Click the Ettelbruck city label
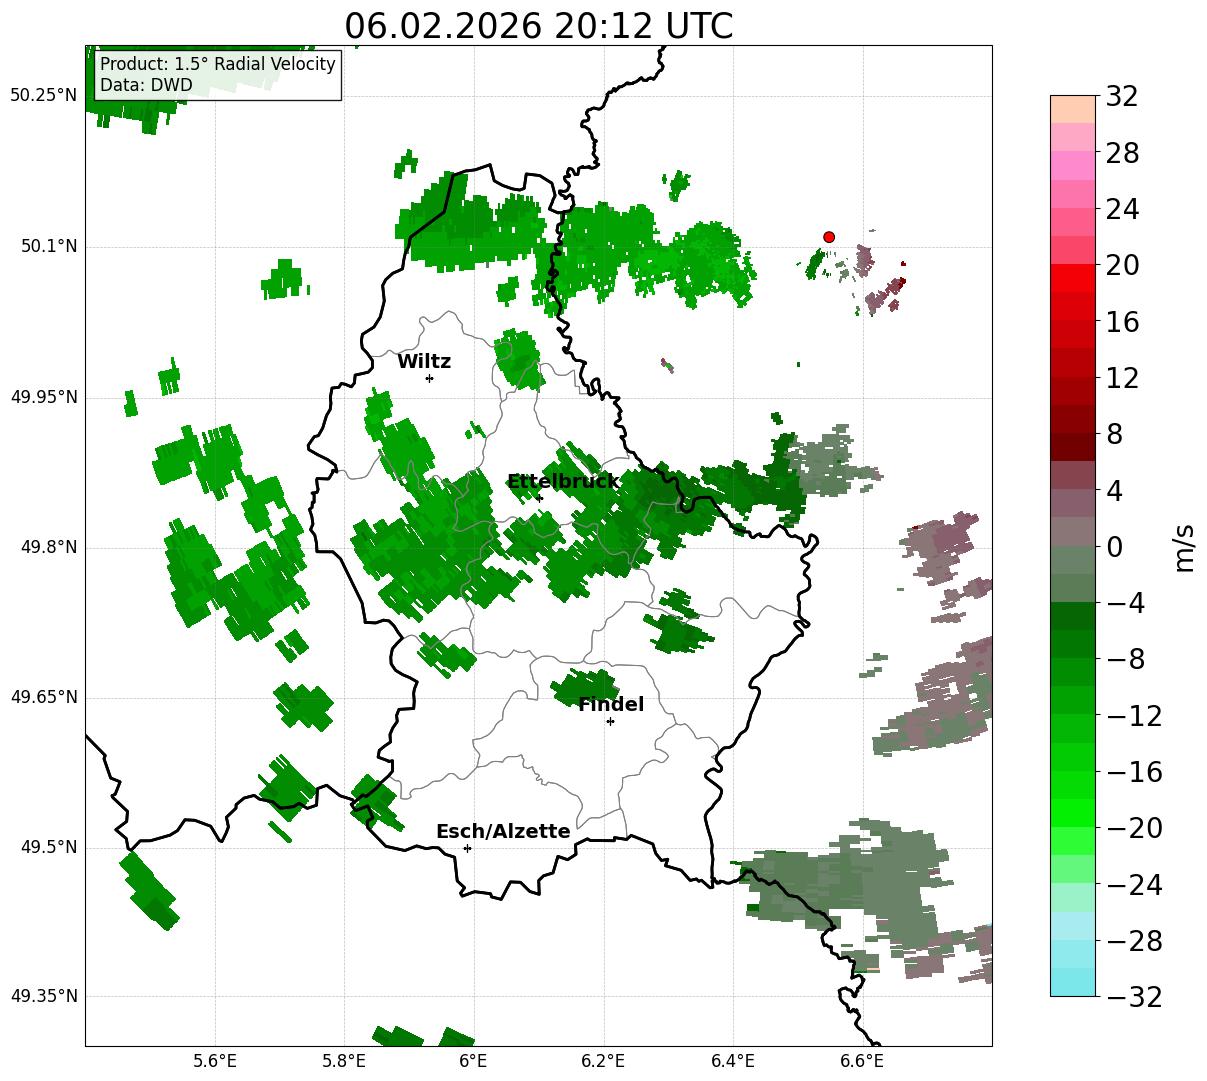Image resolution: width=1207 pixels, height=1081 pixels. (x=563, y=482)
